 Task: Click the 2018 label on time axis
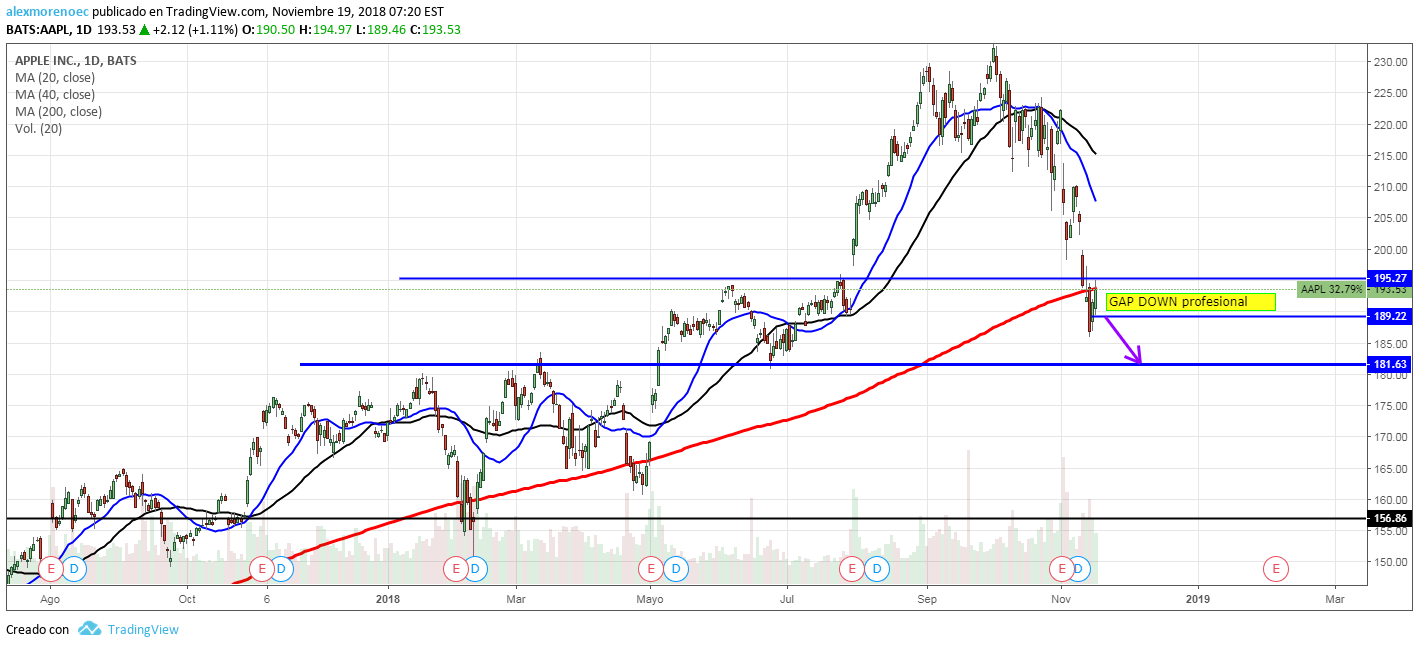(x=388, y=599)
